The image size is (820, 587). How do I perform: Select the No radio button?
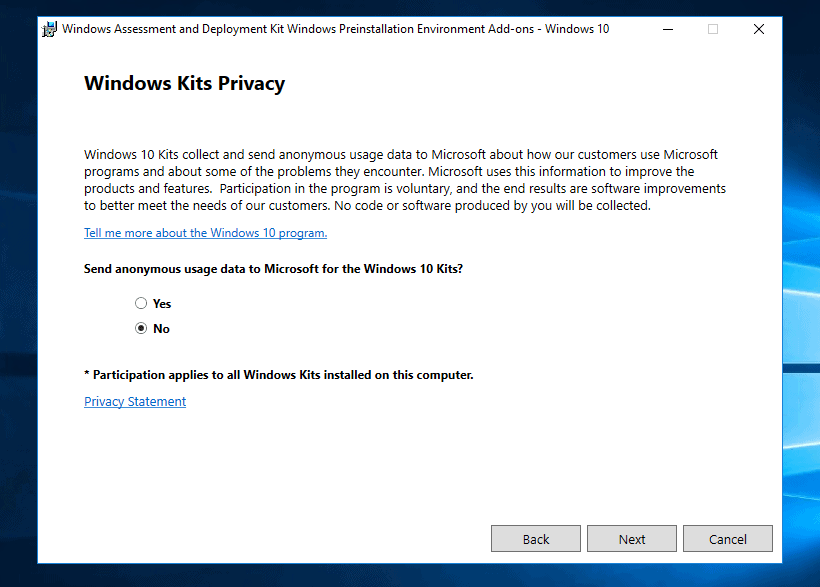140,328
